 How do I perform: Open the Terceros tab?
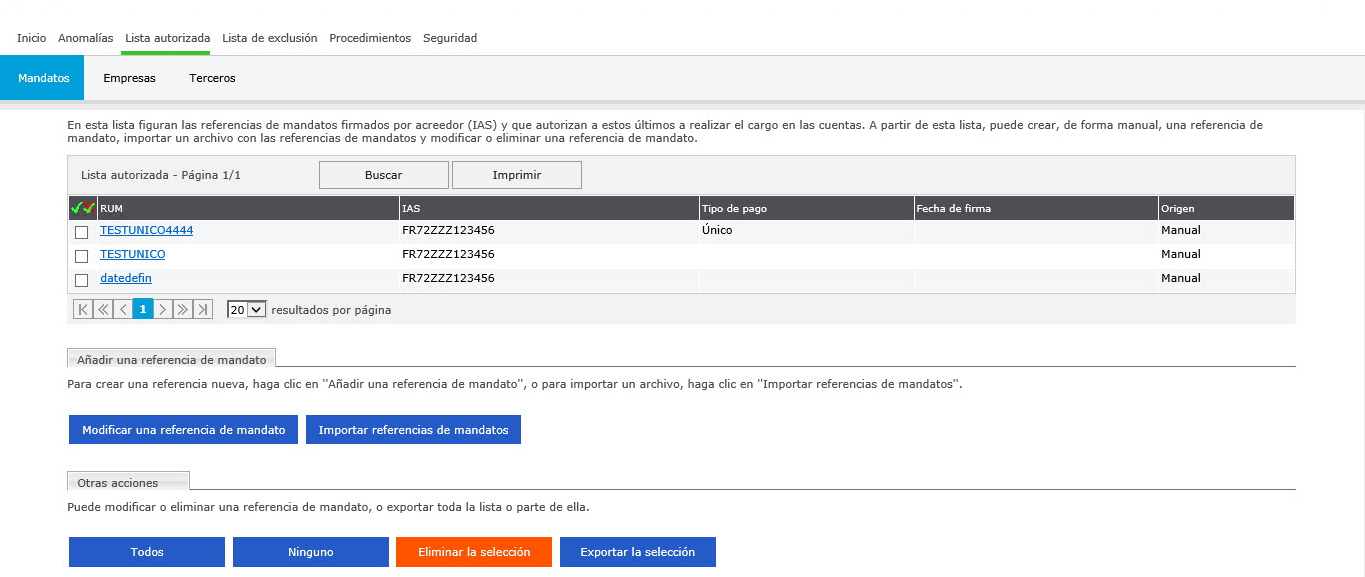point(212,78)
